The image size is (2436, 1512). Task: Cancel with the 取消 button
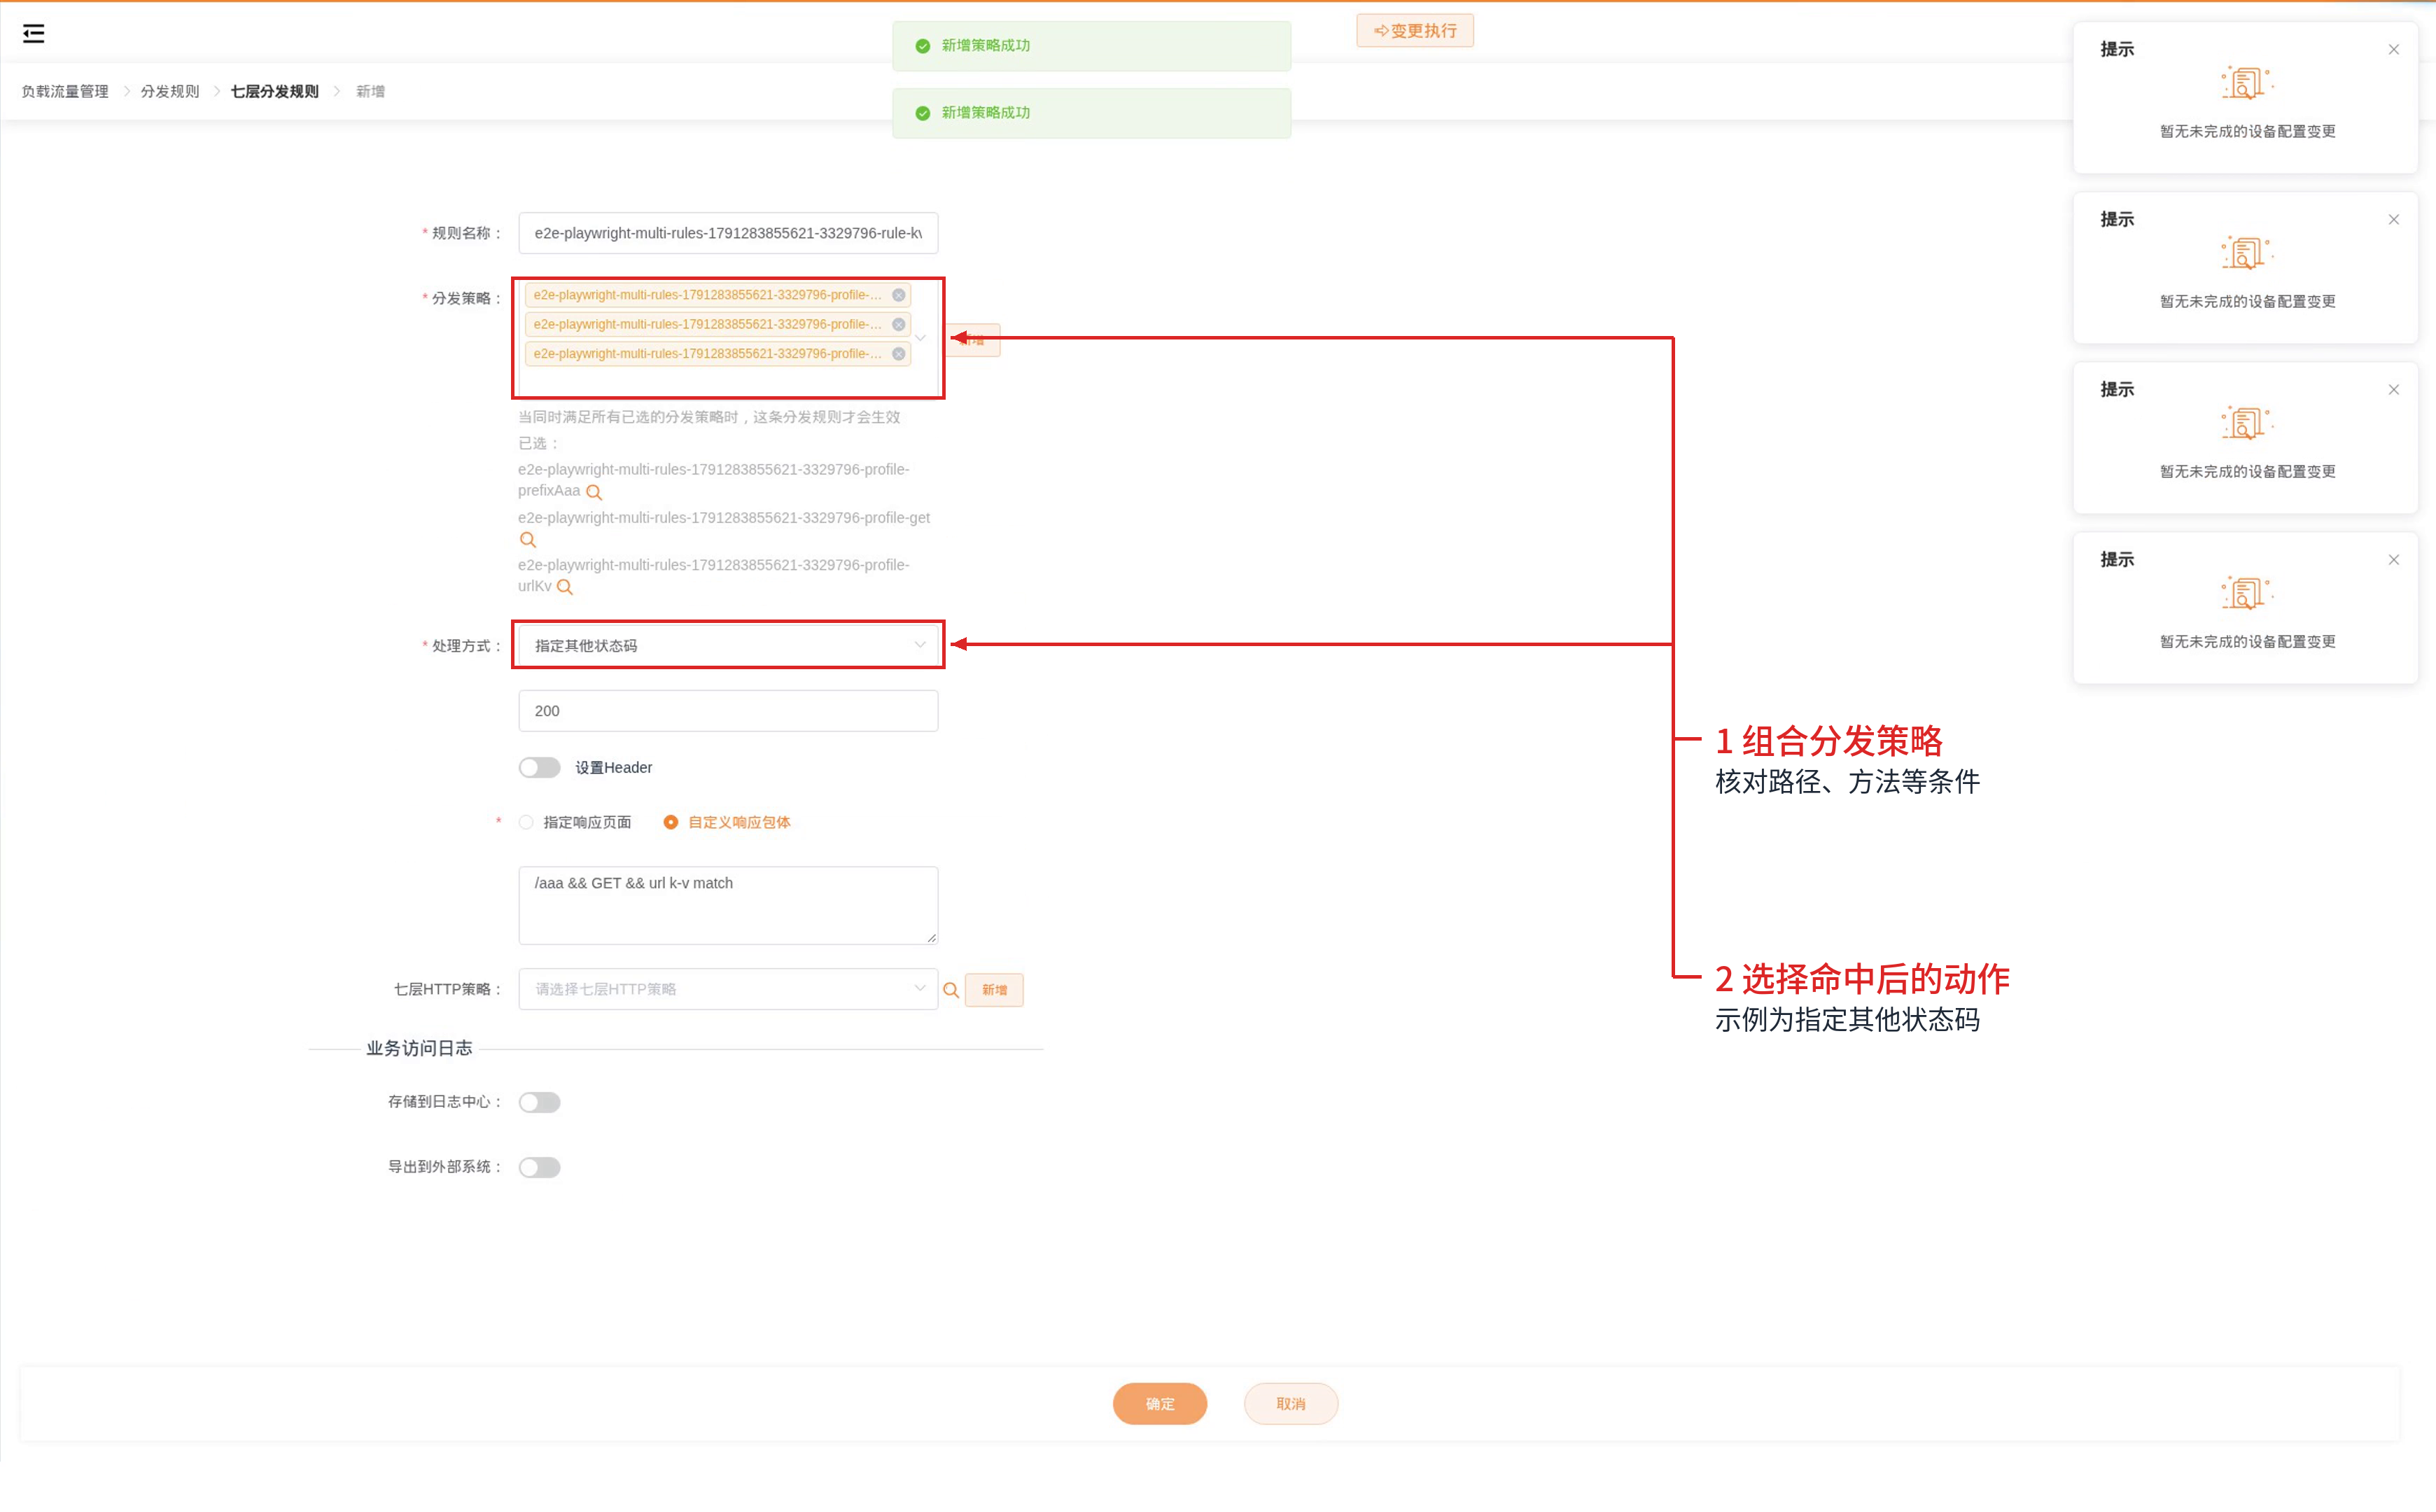(x=1291, y=1404)
